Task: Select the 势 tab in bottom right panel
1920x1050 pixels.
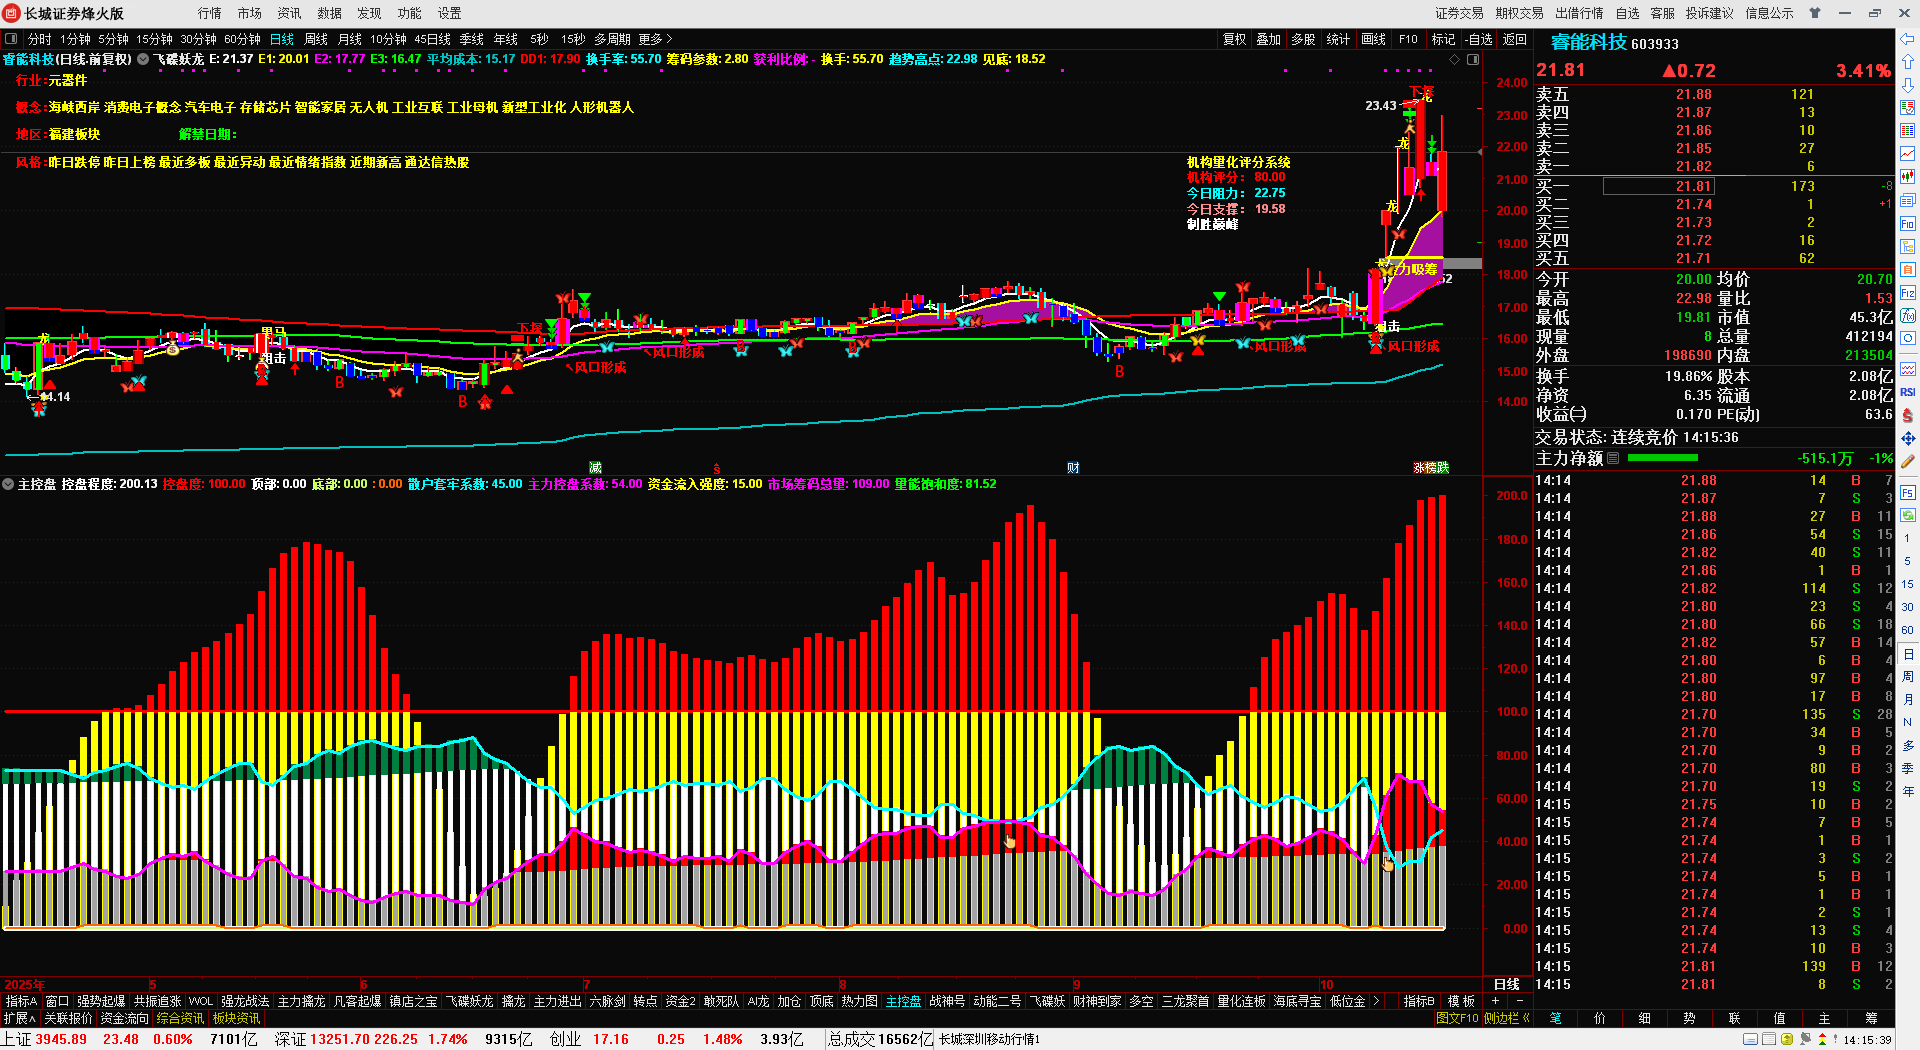Action: 1689,1018
